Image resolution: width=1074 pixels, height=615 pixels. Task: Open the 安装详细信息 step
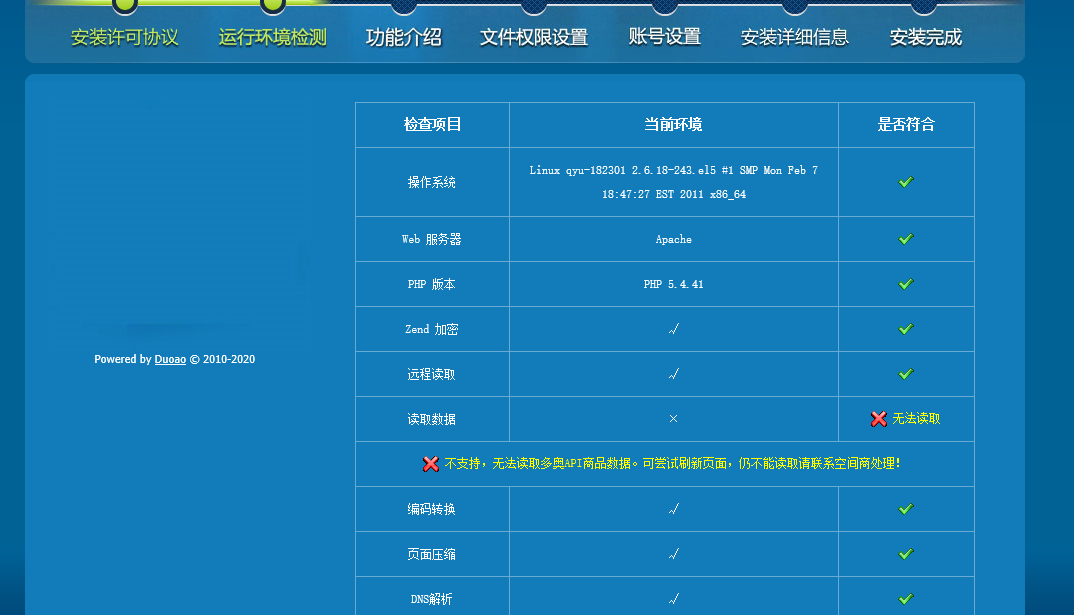pyautogui.click(x=795, y=38)
